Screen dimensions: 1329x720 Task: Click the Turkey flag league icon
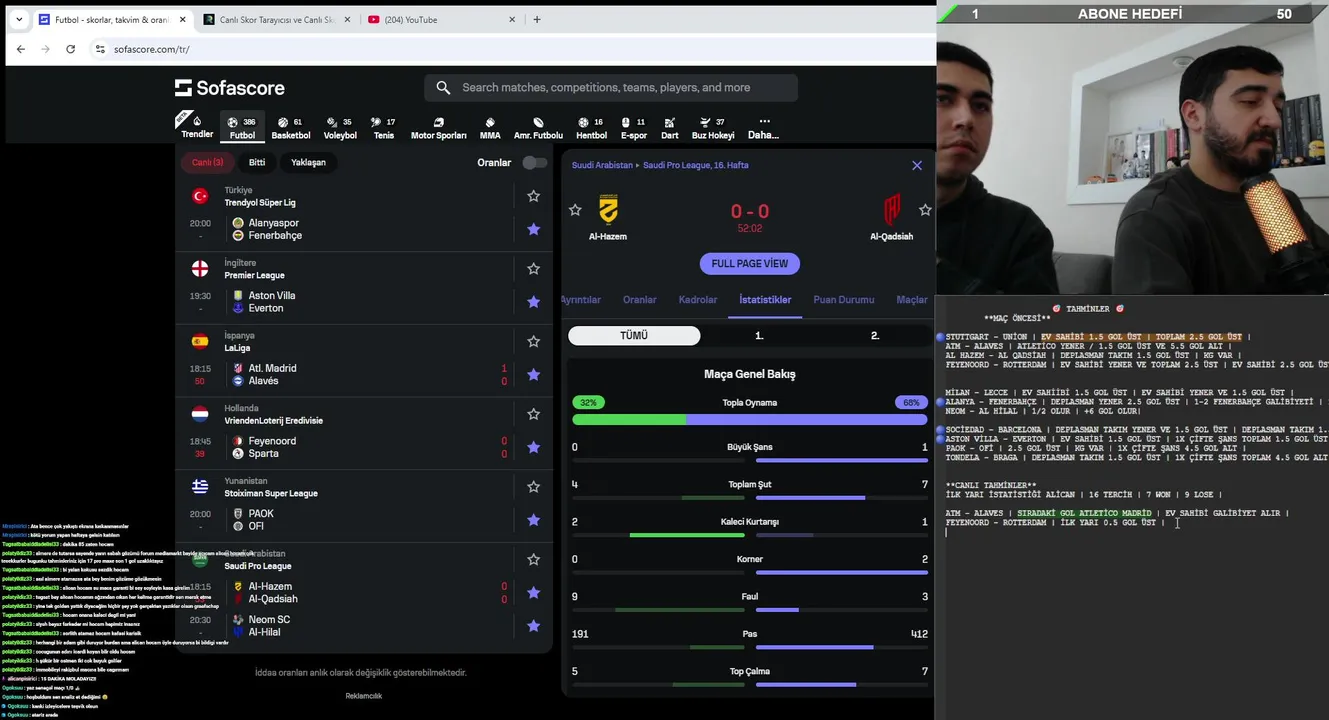(x=200, y=196)
